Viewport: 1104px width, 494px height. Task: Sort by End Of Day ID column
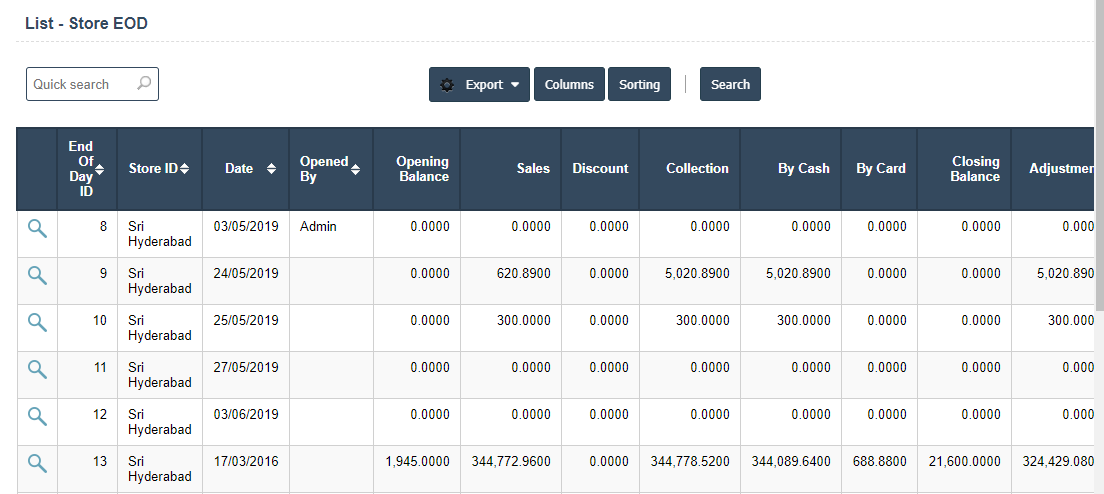click(86, 168)
